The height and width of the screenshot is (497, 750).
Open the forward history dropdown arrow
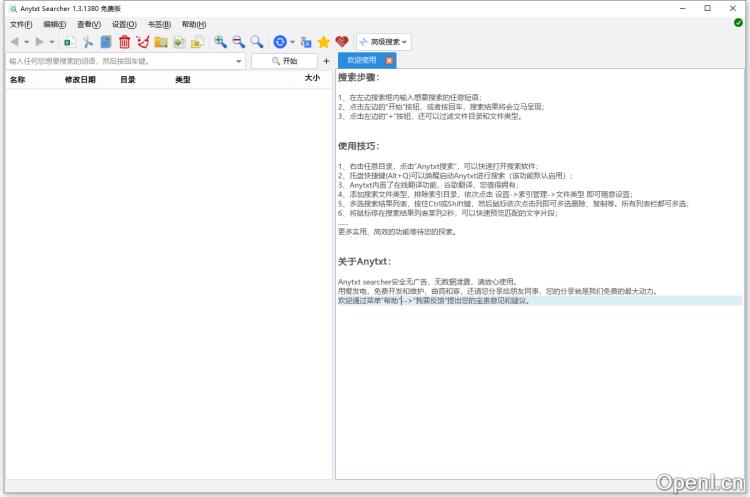pos(52,42)
